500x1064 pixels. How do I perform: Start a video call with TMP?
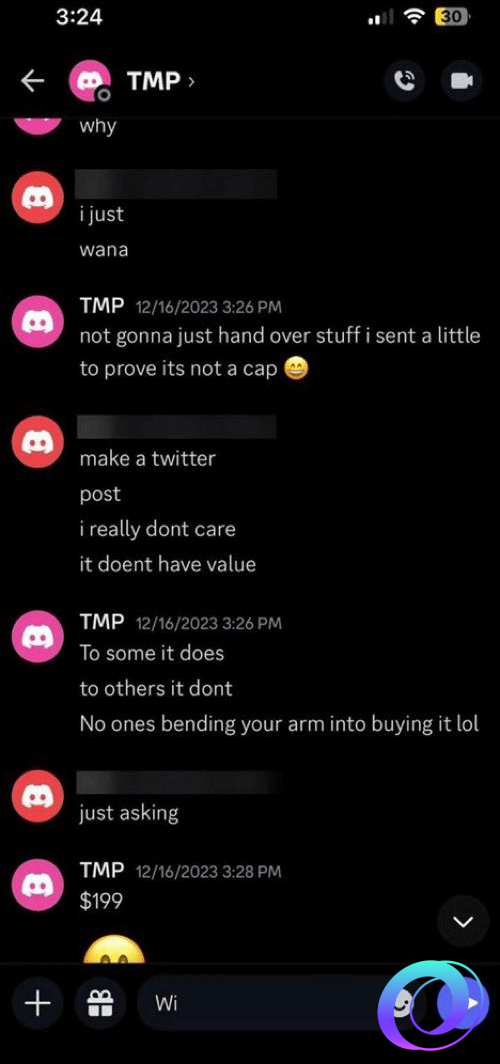click(x=462, y=81)
